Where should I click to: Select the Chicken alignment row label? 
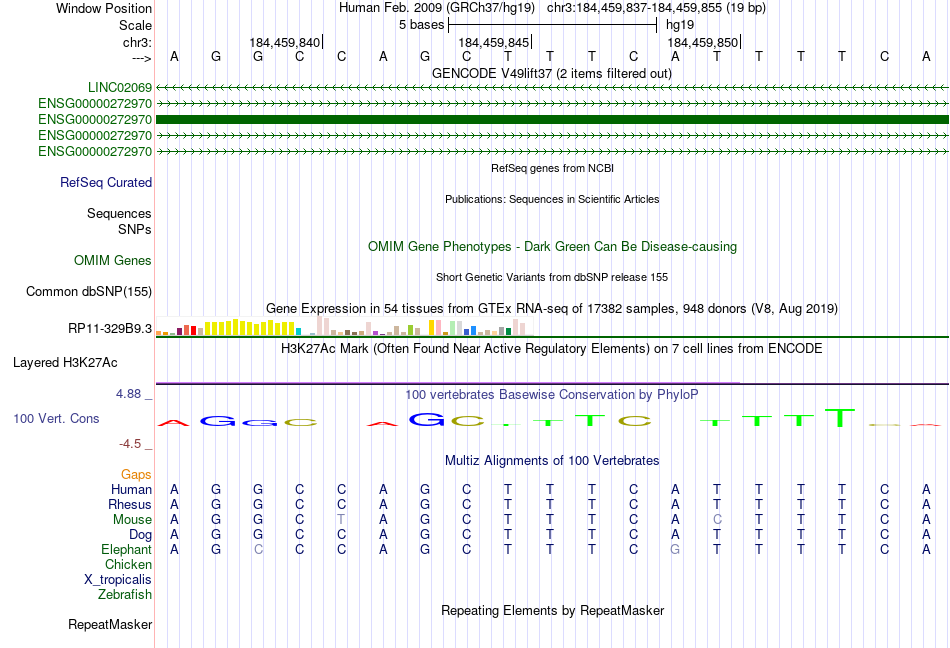128,564
